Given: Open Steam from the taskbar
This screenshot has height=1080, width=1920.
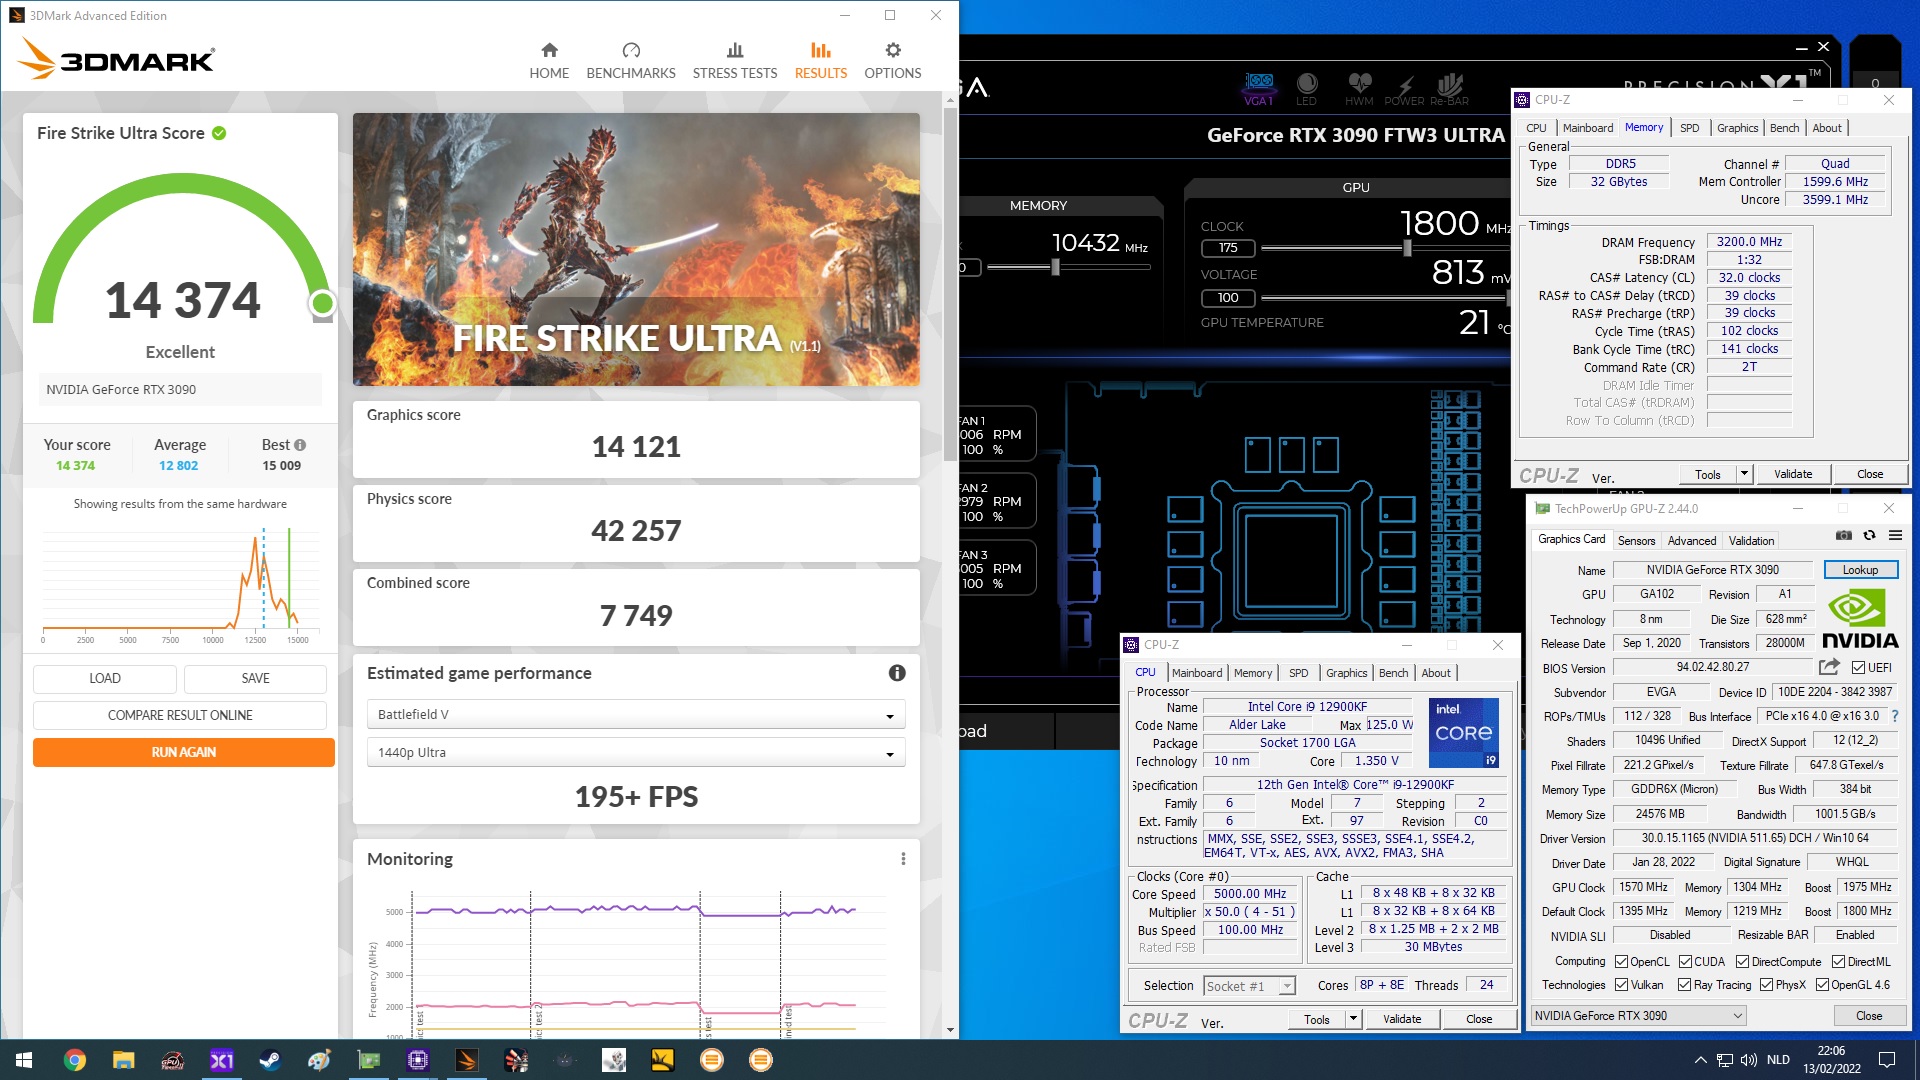Looking at the screenshot, I should pos(270,1060).
